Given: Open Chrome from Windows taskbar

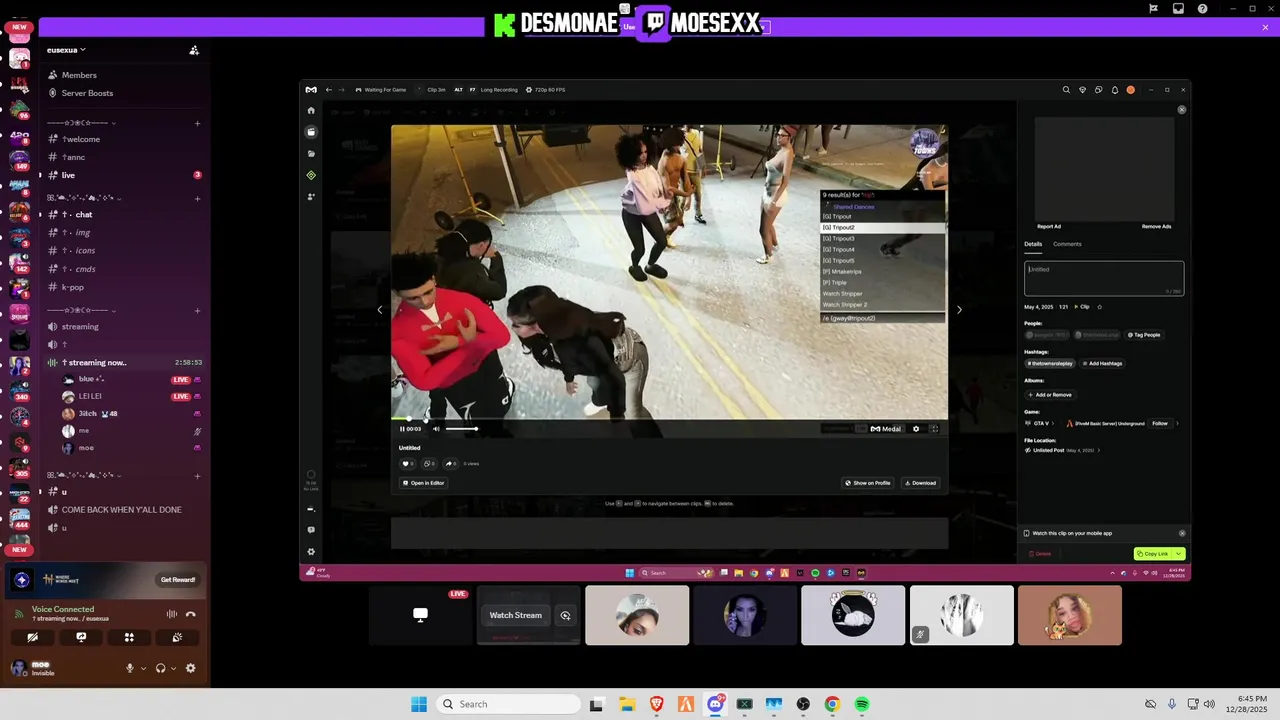Looking at the screenshot, I should click(832, 704).
